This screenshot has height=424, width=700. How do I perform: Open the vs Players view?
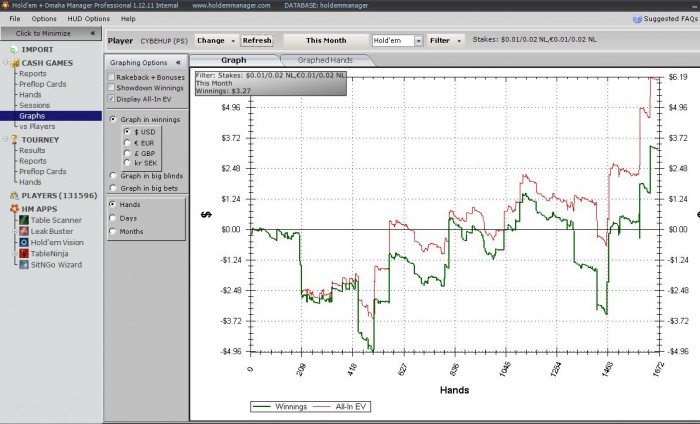coord(37,126)
